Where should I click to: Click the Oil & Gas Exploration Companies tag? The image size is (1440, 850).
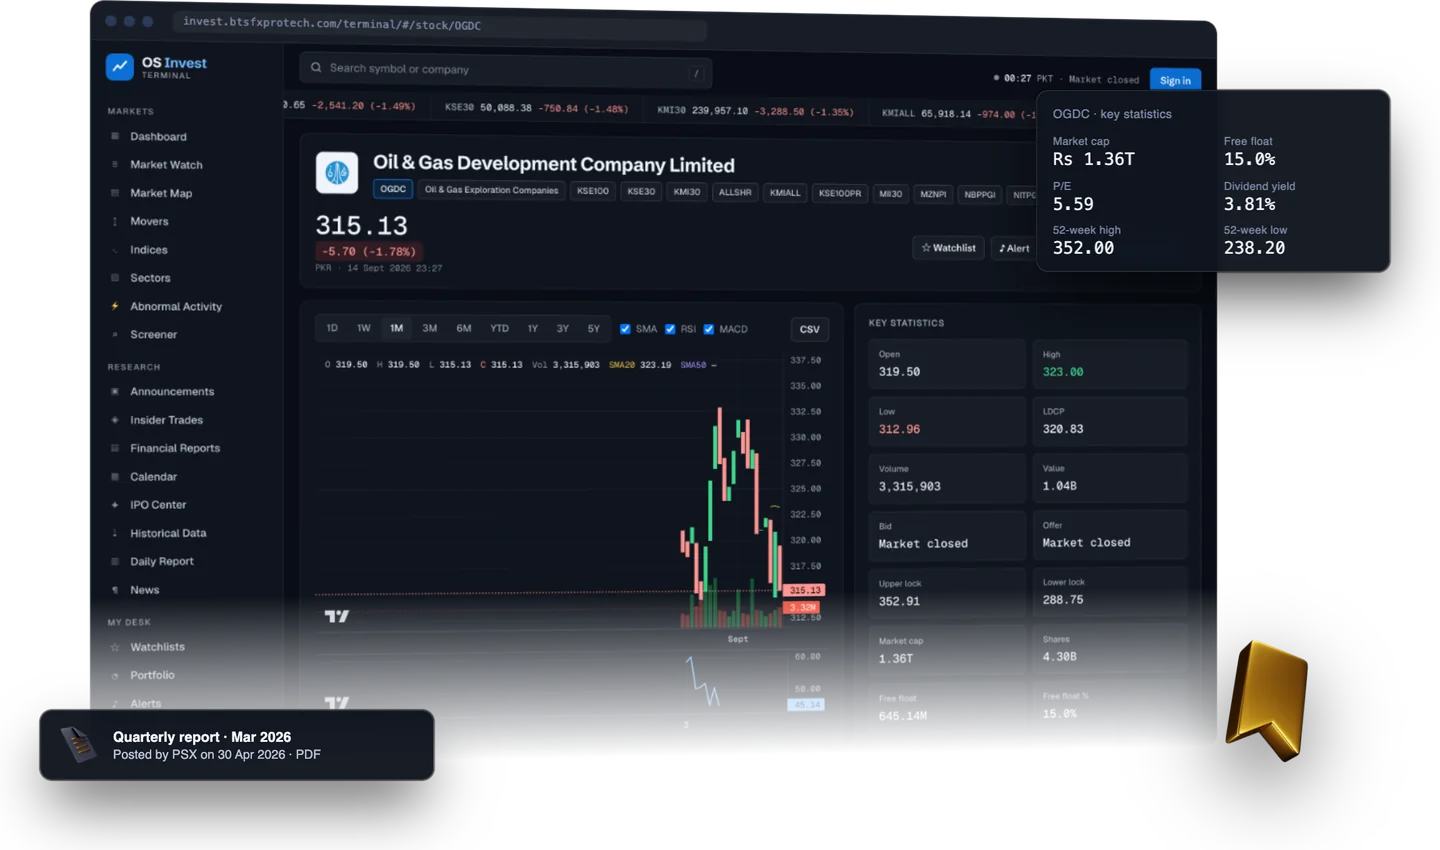pyautogui.click(x=491, y=190)
